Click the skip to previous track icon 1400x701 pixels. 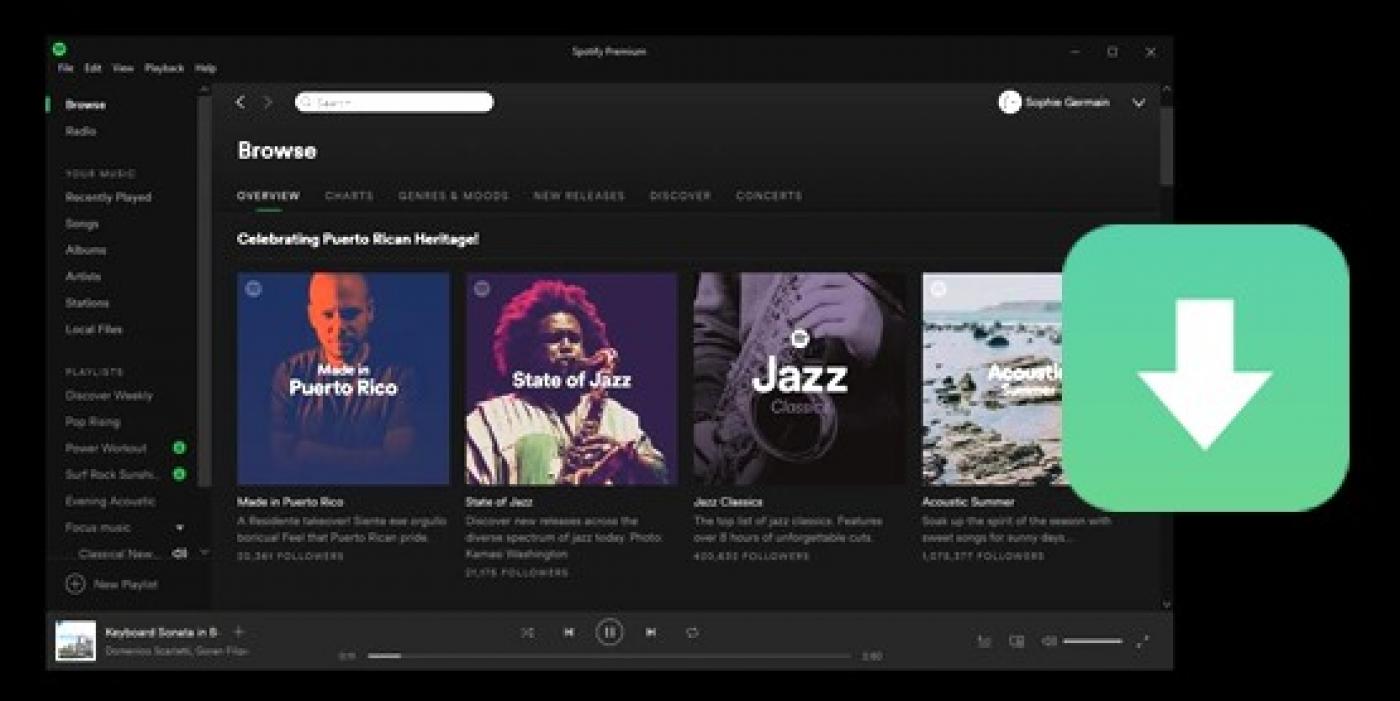pyautogui.click(x=568, y=632)
